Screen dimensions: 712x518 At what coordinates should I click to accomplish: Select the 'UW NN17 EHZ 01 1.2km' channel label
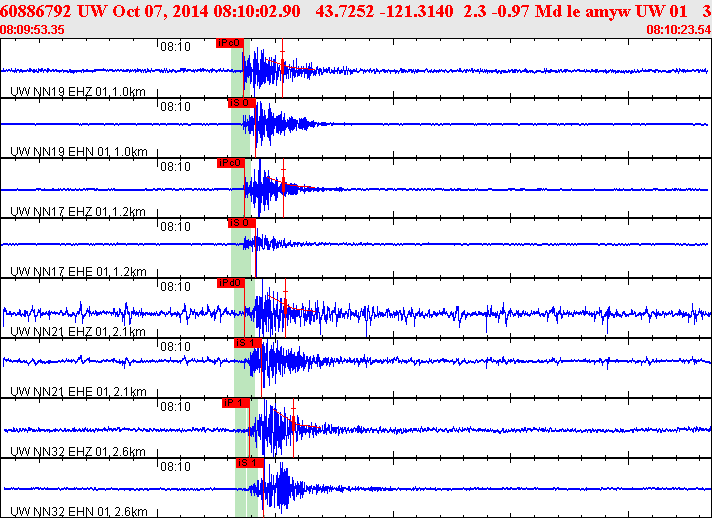[78, 212]
